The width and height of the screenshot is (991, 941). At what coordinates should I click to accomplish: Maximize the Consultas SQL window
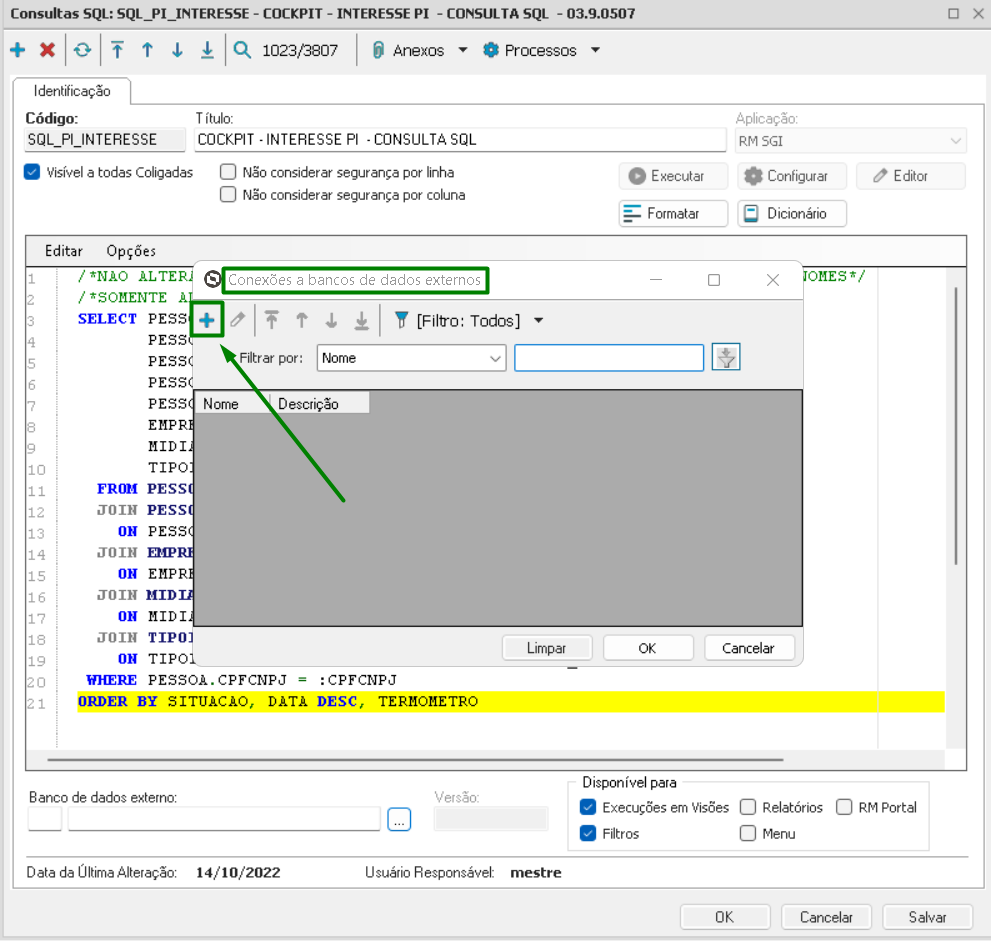(954, 13)
